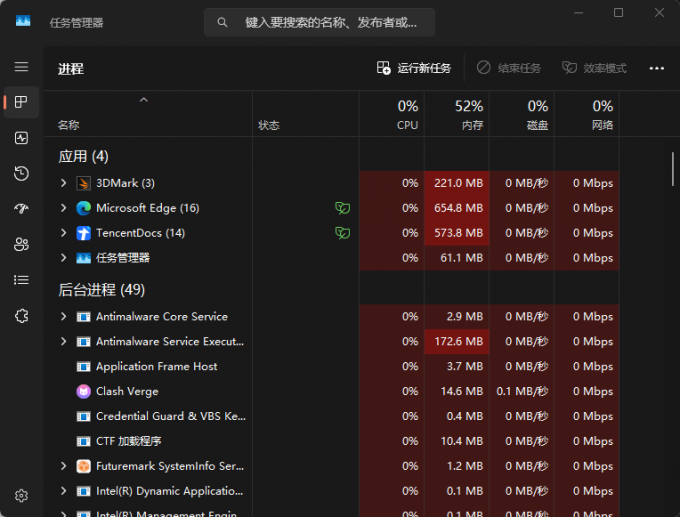Viewport: 680px width, 517px height.
Task: Select the 应用 (4) group header
Action: click(x=83, y=156)
